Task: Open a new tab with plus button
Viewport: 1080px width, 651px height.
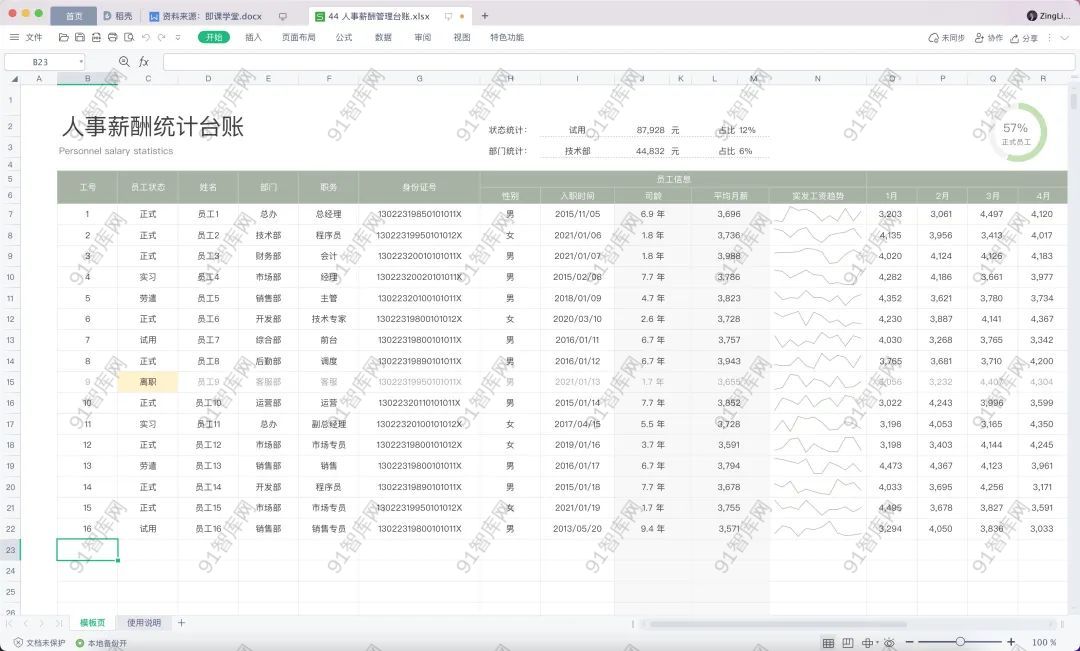Action: [x=485, y=16]
